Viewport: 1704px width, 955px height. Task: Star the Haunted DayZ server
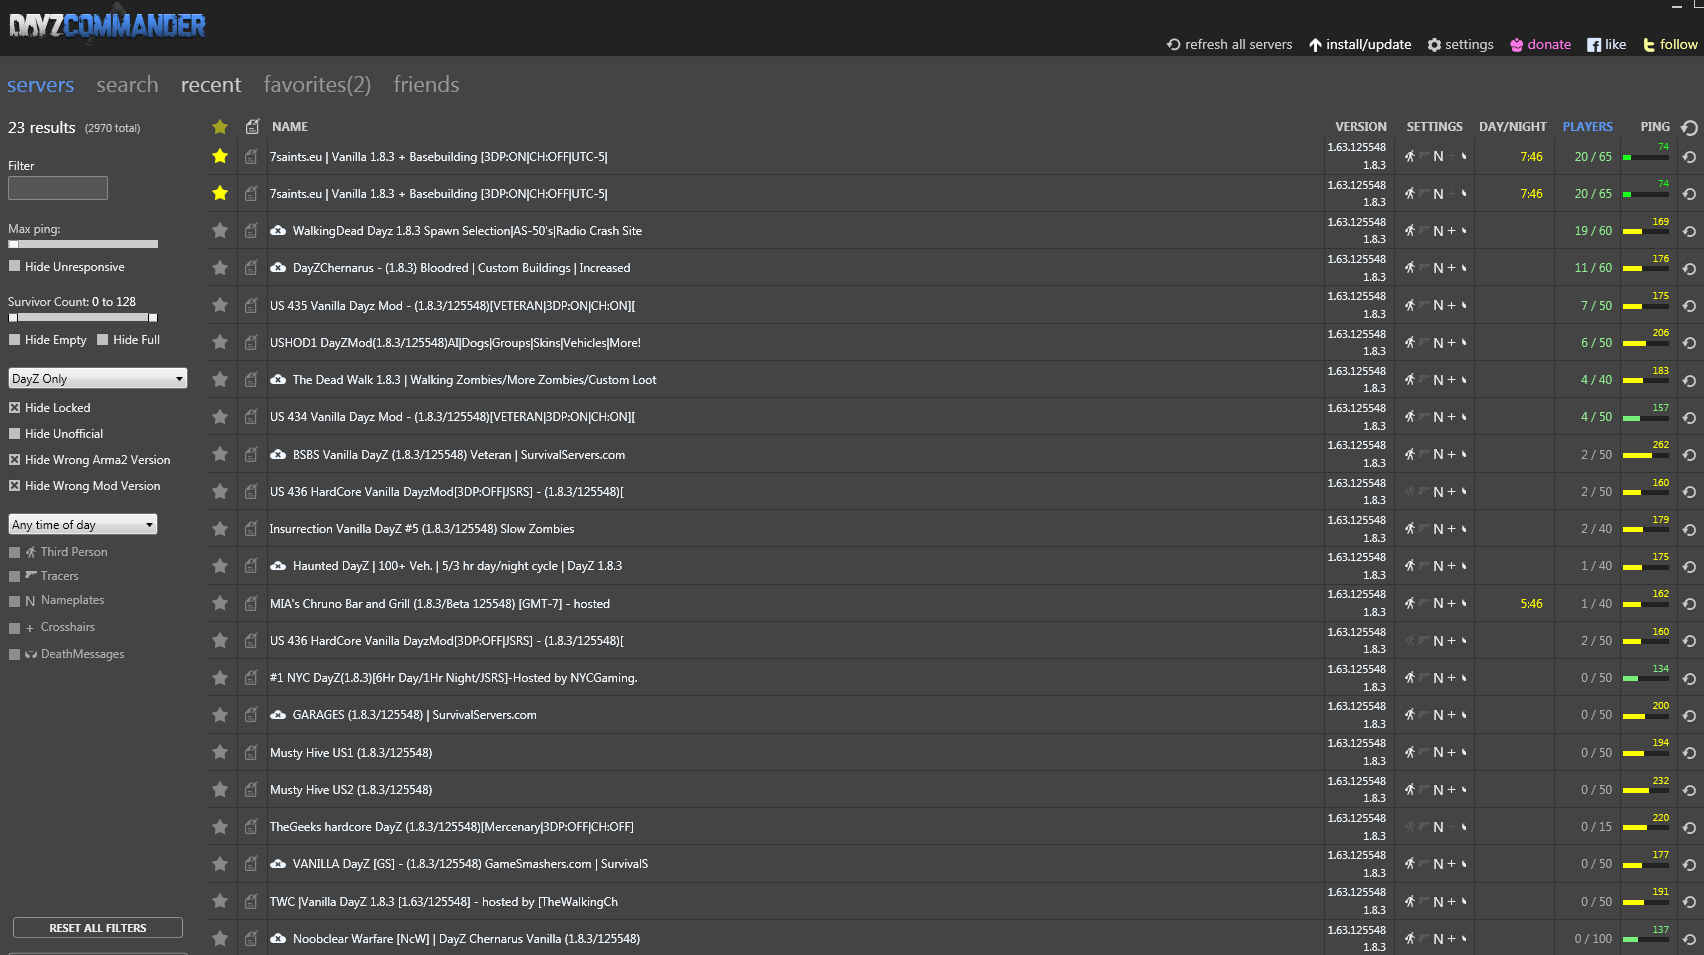(x=220, y=566)
